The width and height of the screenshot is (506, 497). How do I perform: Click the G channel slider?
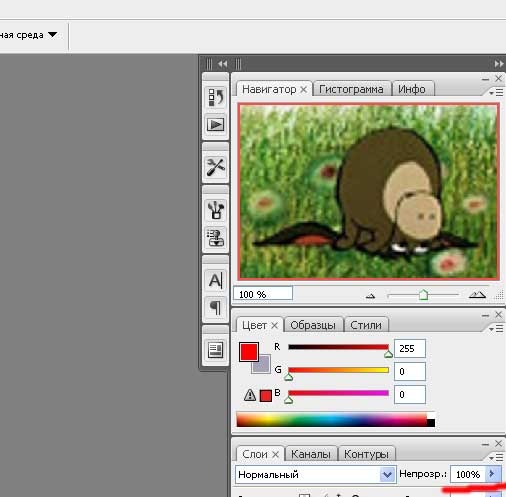(x=338, y=370)
